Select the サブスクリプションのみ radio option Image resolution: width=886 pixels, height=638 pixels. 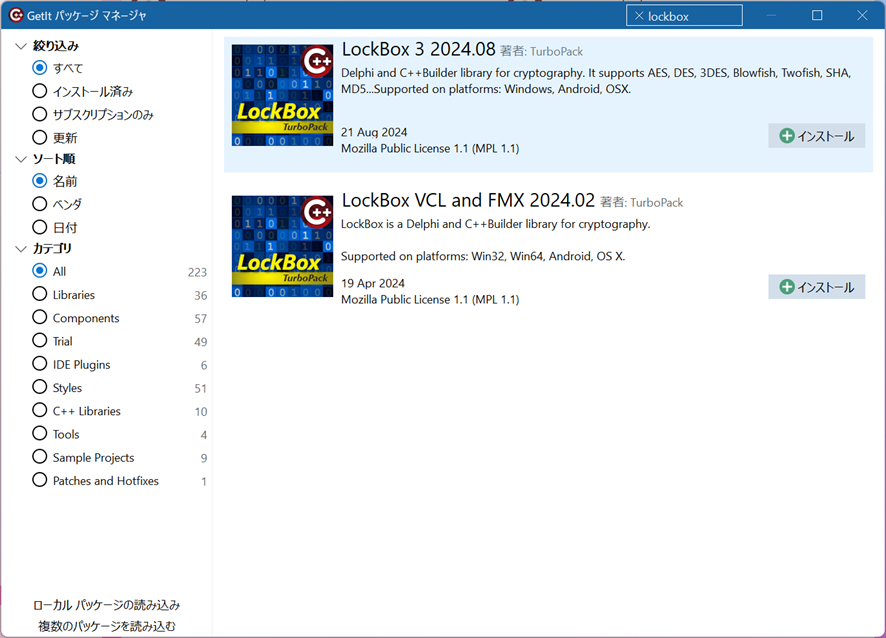coord(40,114)
